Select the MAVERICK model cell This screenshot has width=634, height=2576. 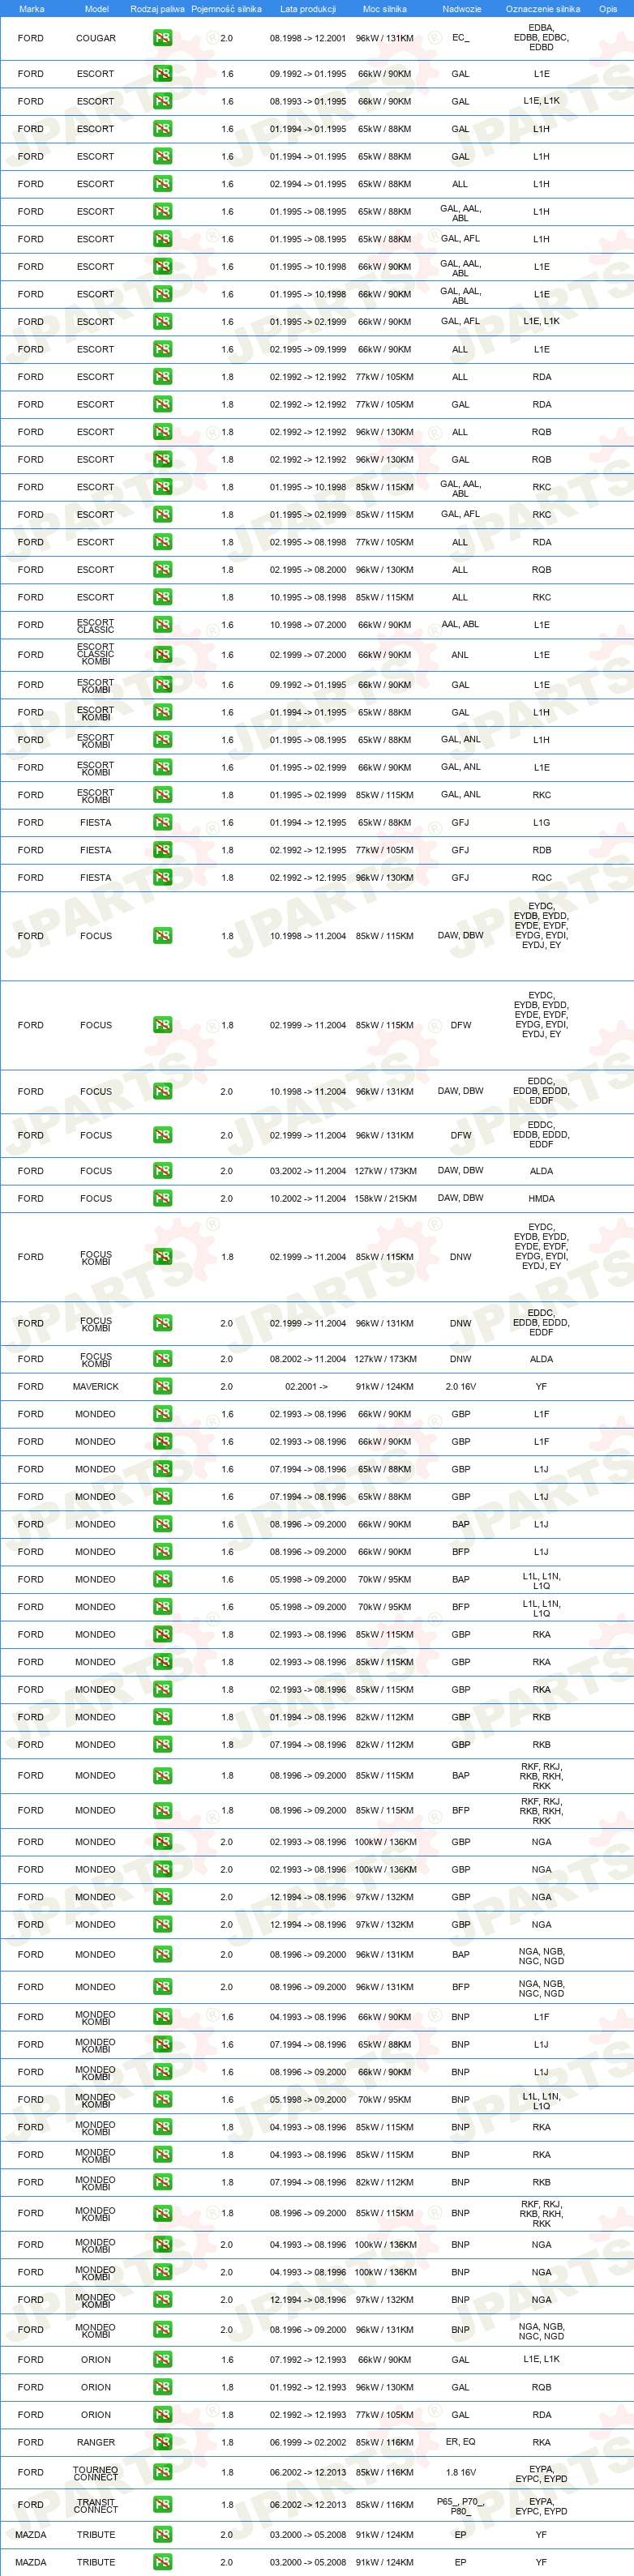pos(96,1387)
